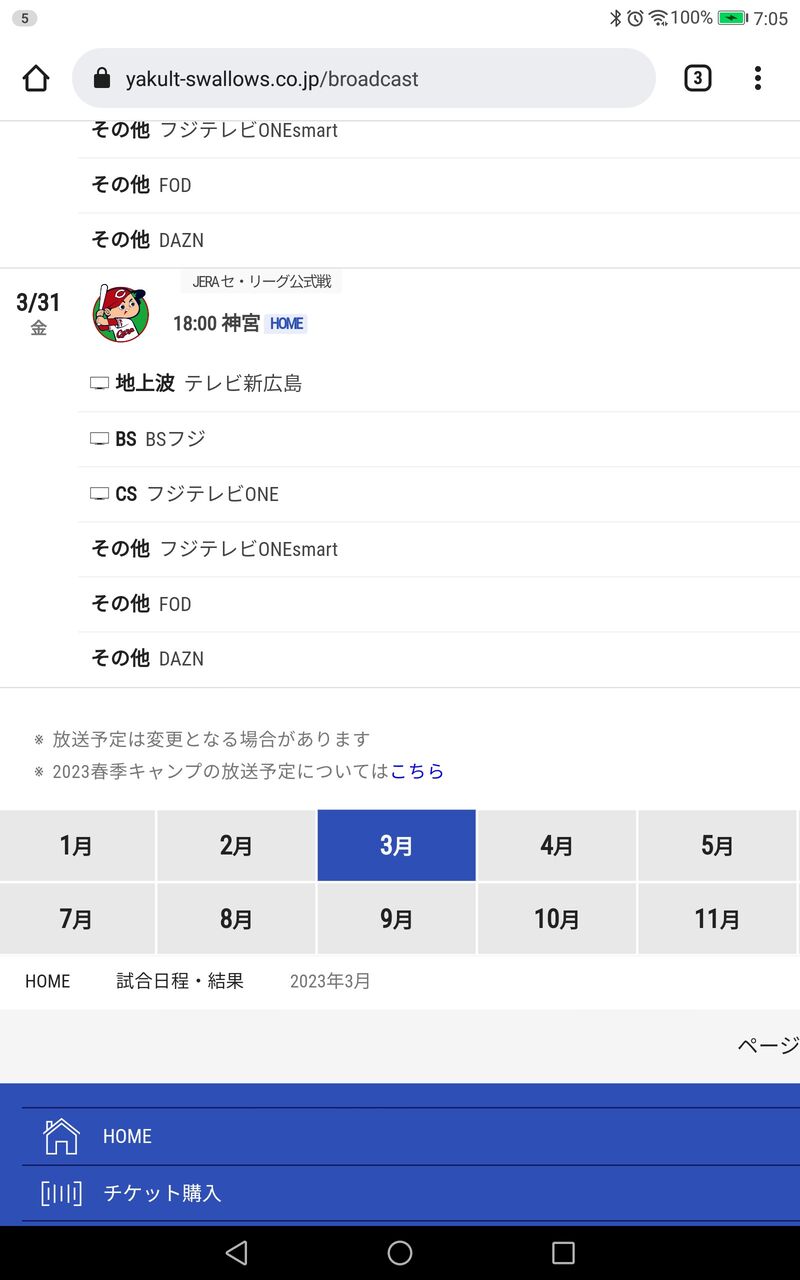The height and width of the screenshot is (1280, 800).
Task: Tap the ticket barcode icon in footer
Action: pos(61,1193)
